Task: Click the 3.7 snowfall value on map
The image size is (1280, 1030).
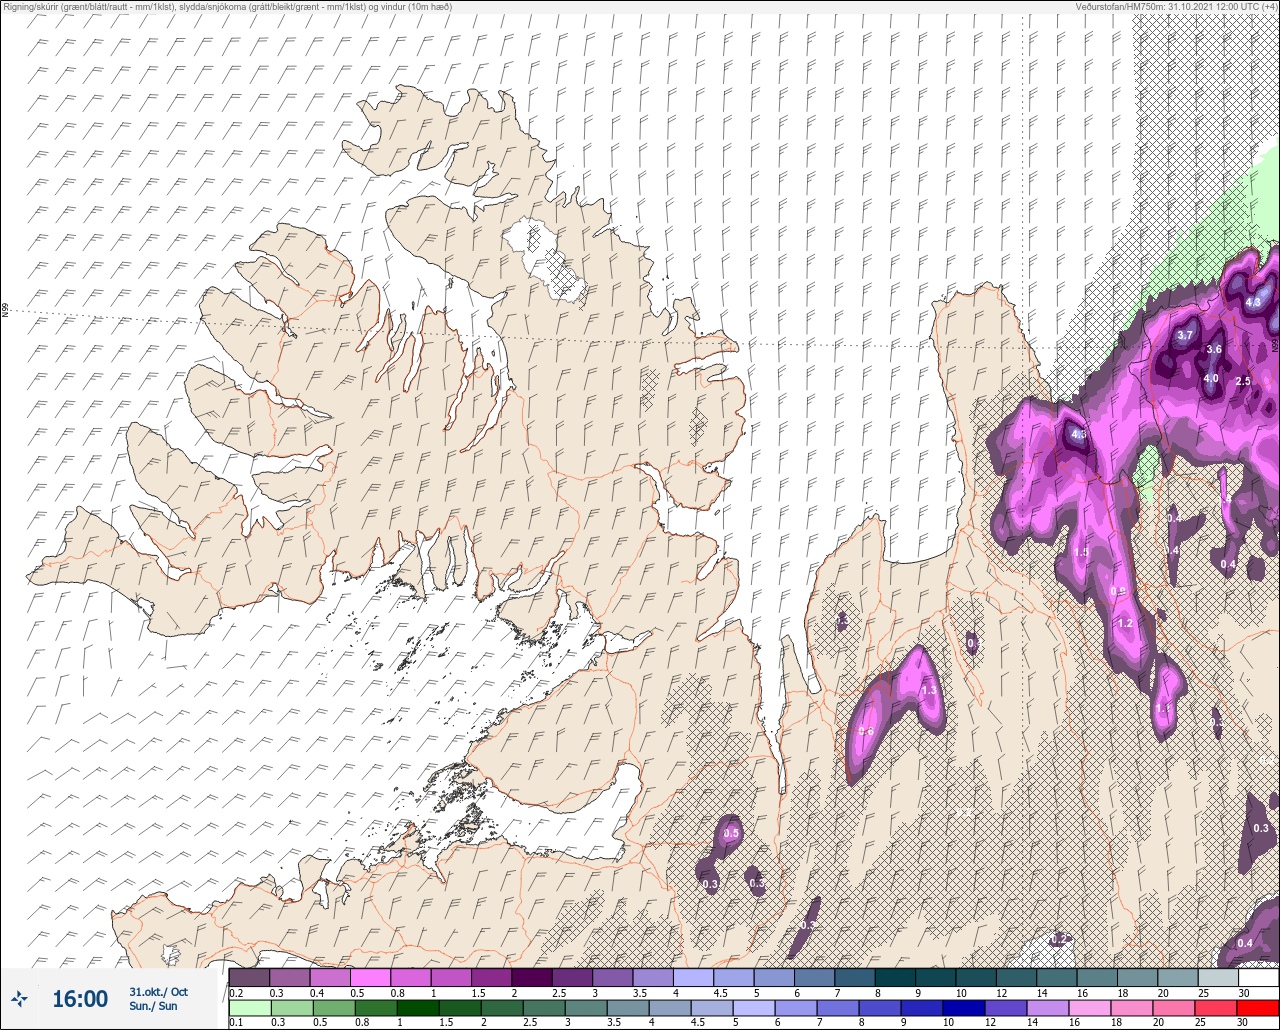Action: tap(1185, 335)
